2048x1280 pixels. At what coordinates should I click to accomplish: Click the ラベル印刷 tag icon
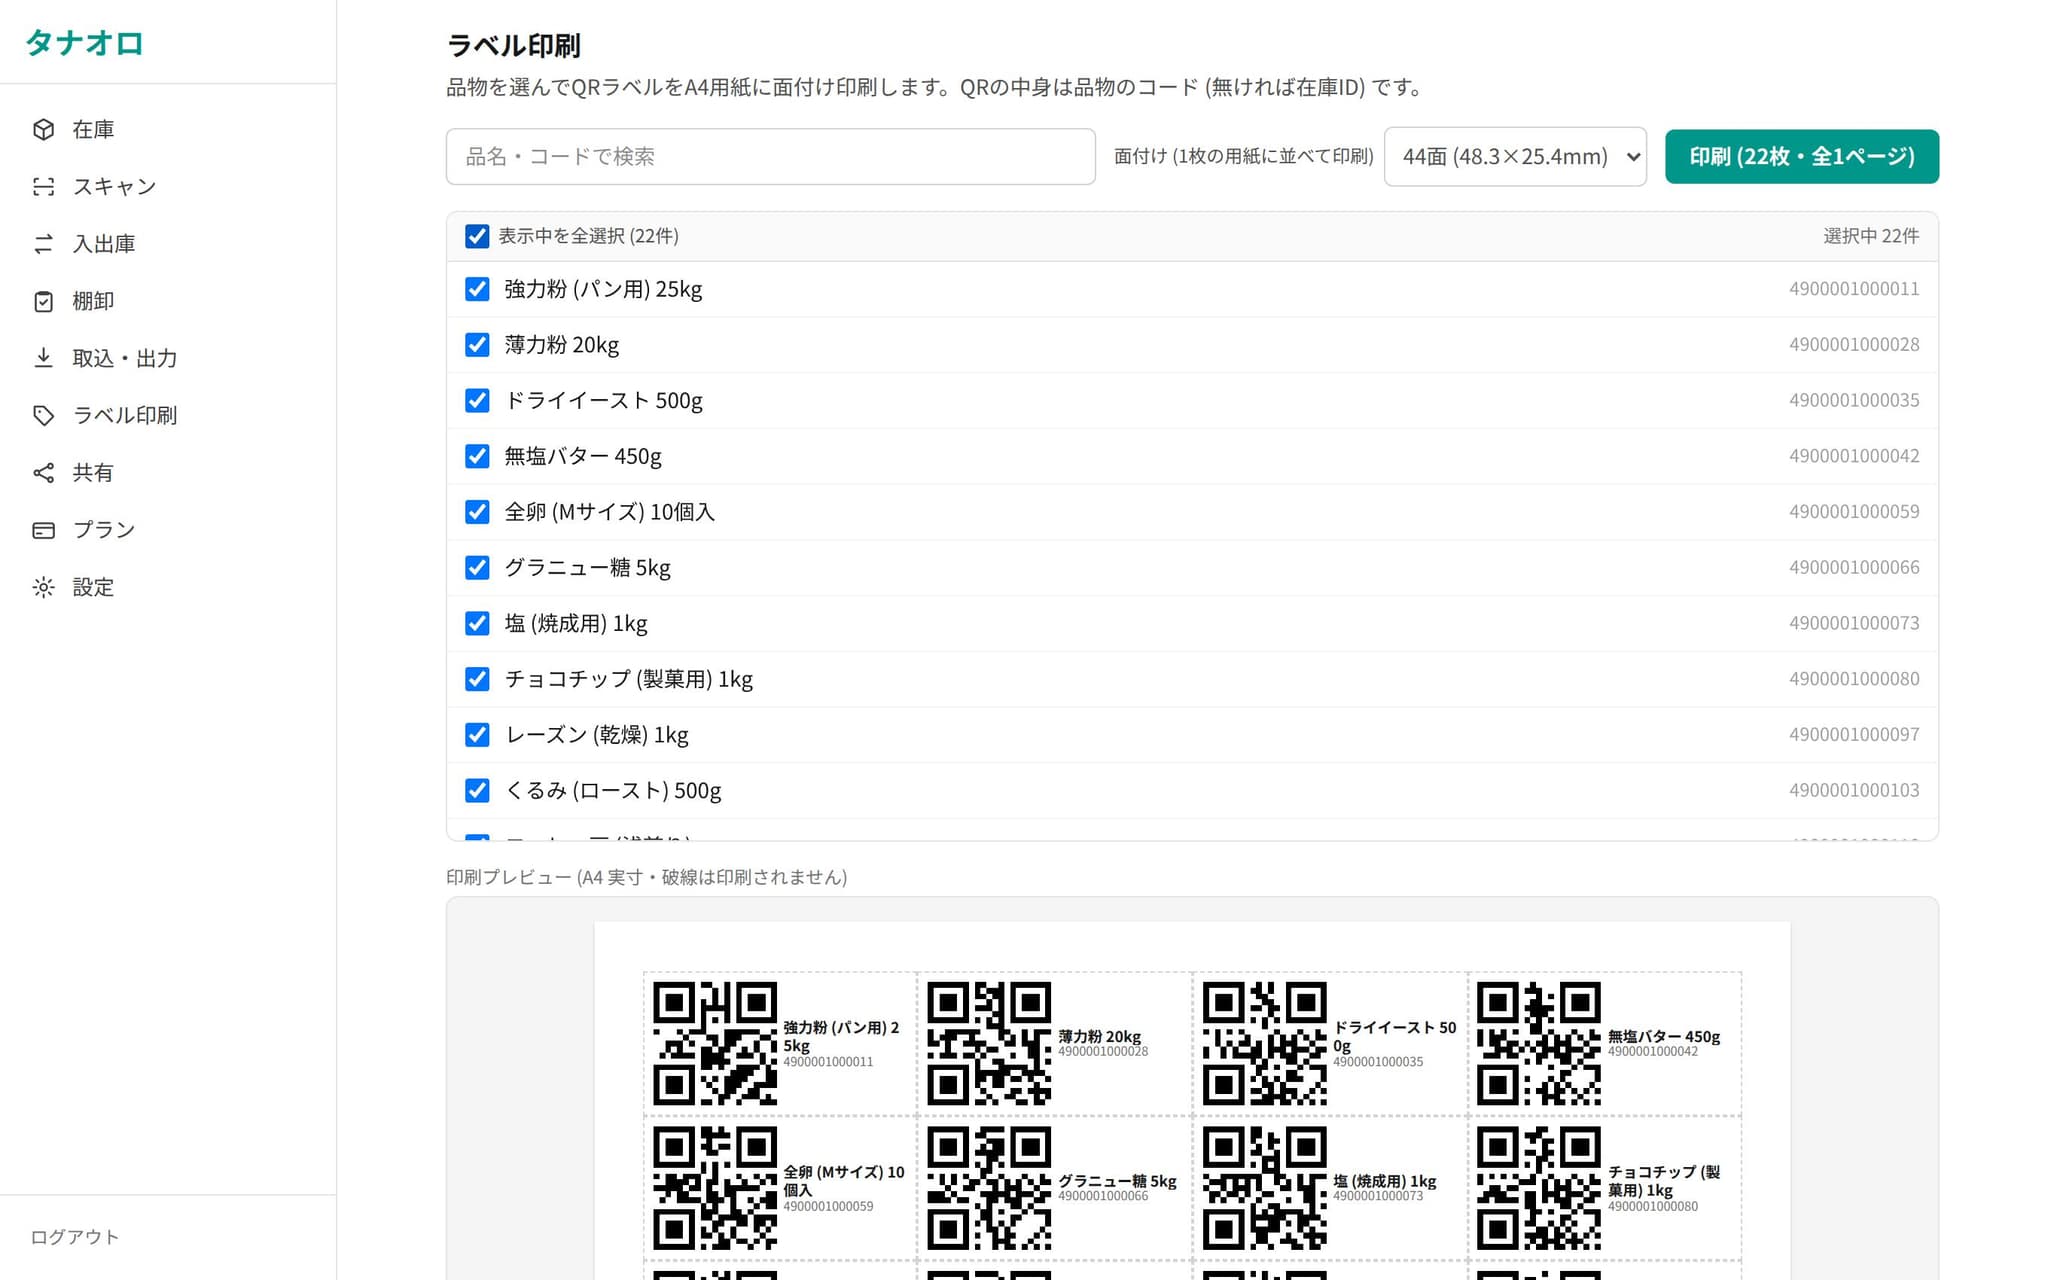pyautogui.click(x=43, y=415)
